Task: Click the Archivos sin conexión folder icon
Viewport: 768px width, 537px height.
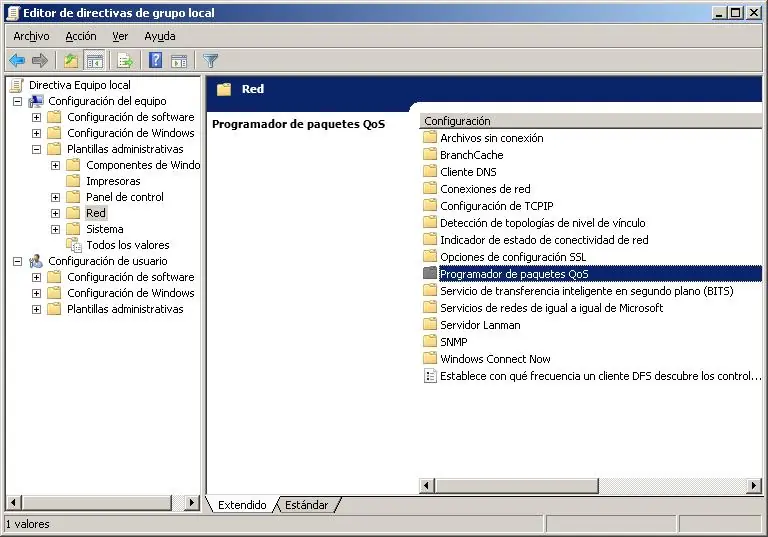Action: [x=430, y=138]
